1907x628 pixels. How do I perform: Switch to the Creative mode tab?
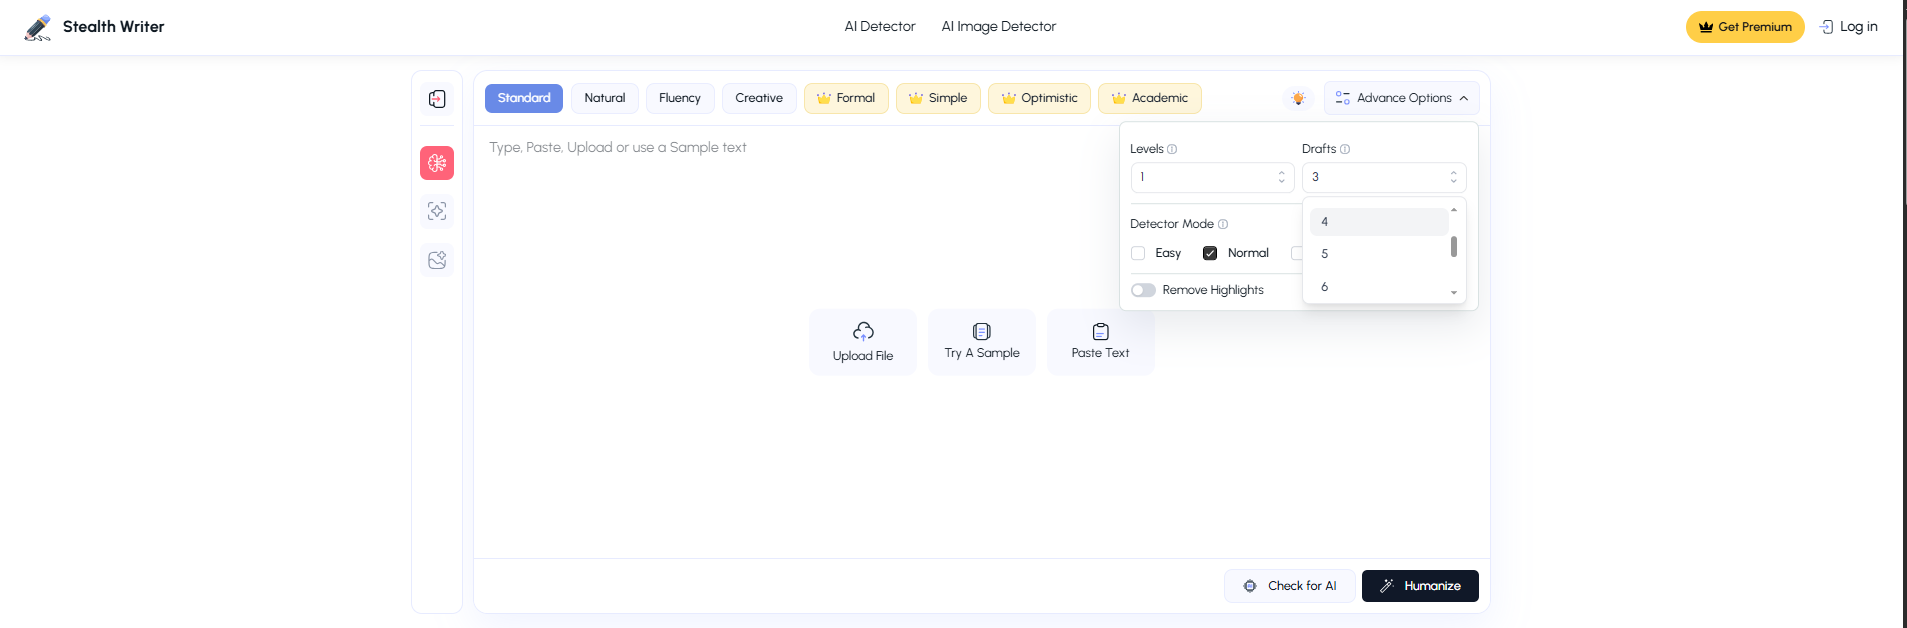click(x=759, y=98)
